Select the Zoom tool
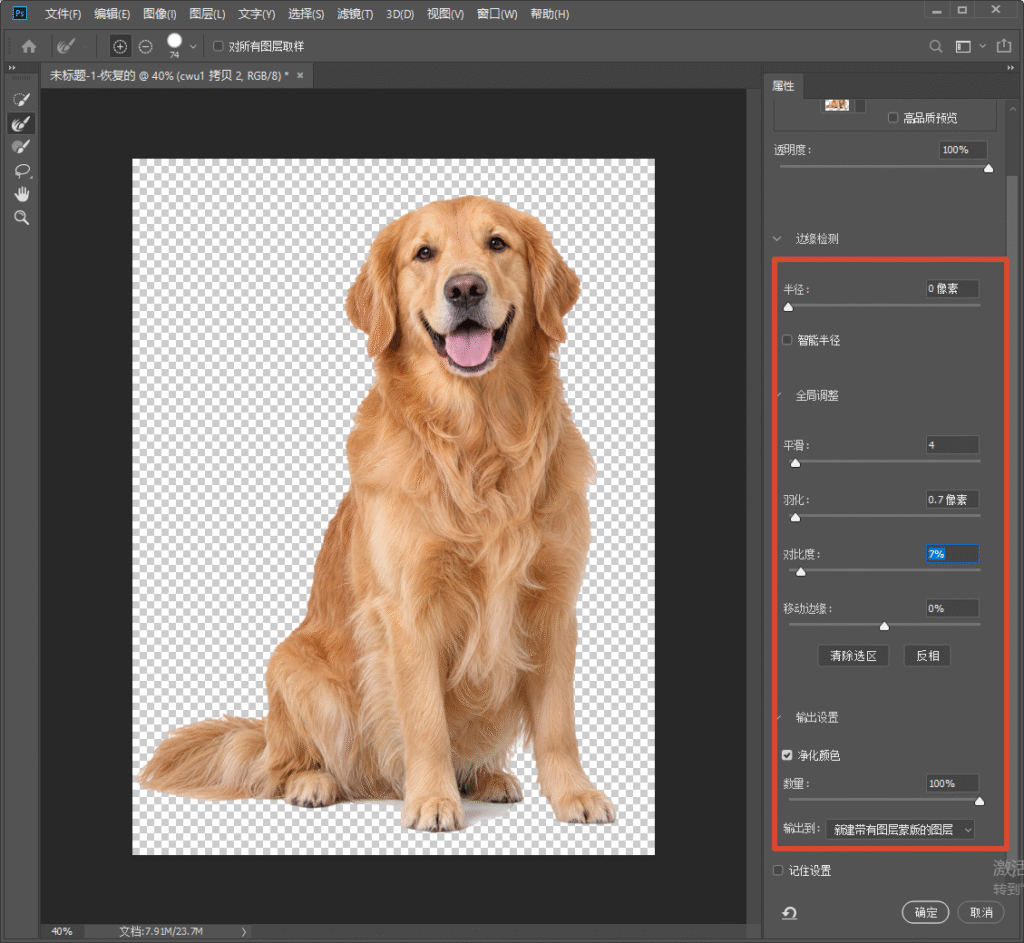This screenshot has height=943, width=1024. click(22, 217)
